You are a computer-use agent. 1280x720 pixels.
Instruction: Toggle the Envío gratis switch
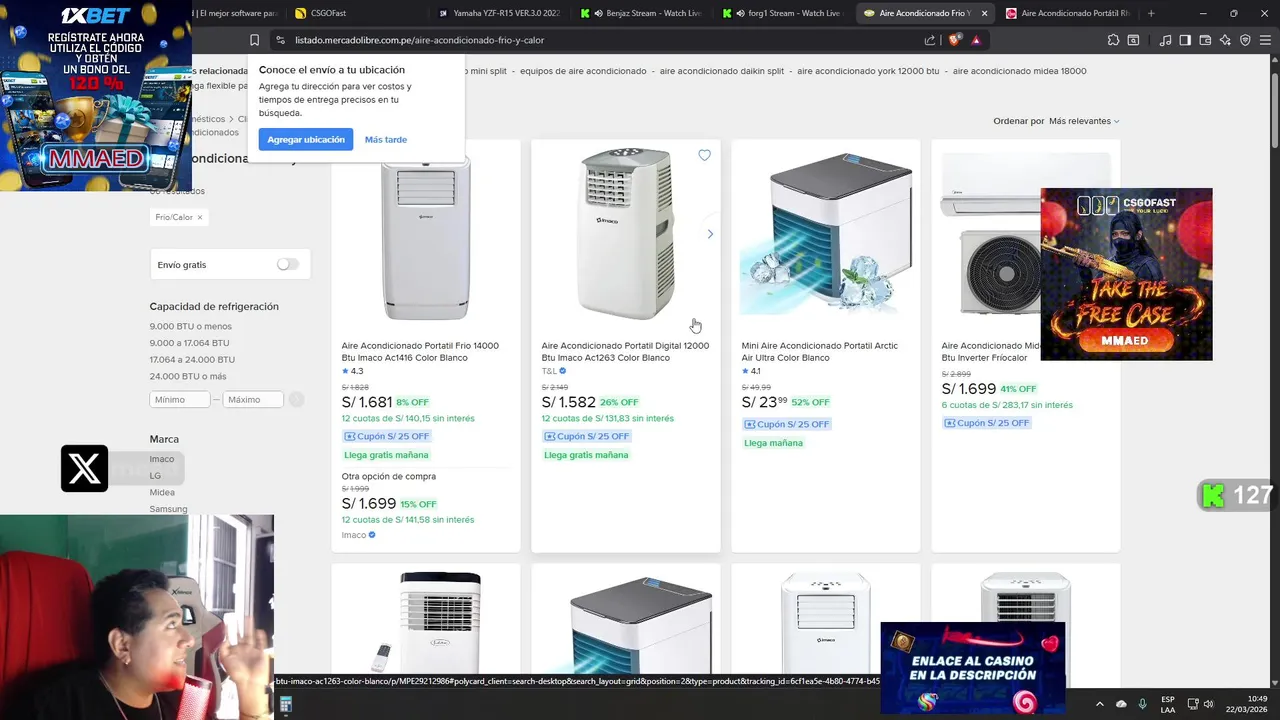pyautogui.click(x=288, y=264)
